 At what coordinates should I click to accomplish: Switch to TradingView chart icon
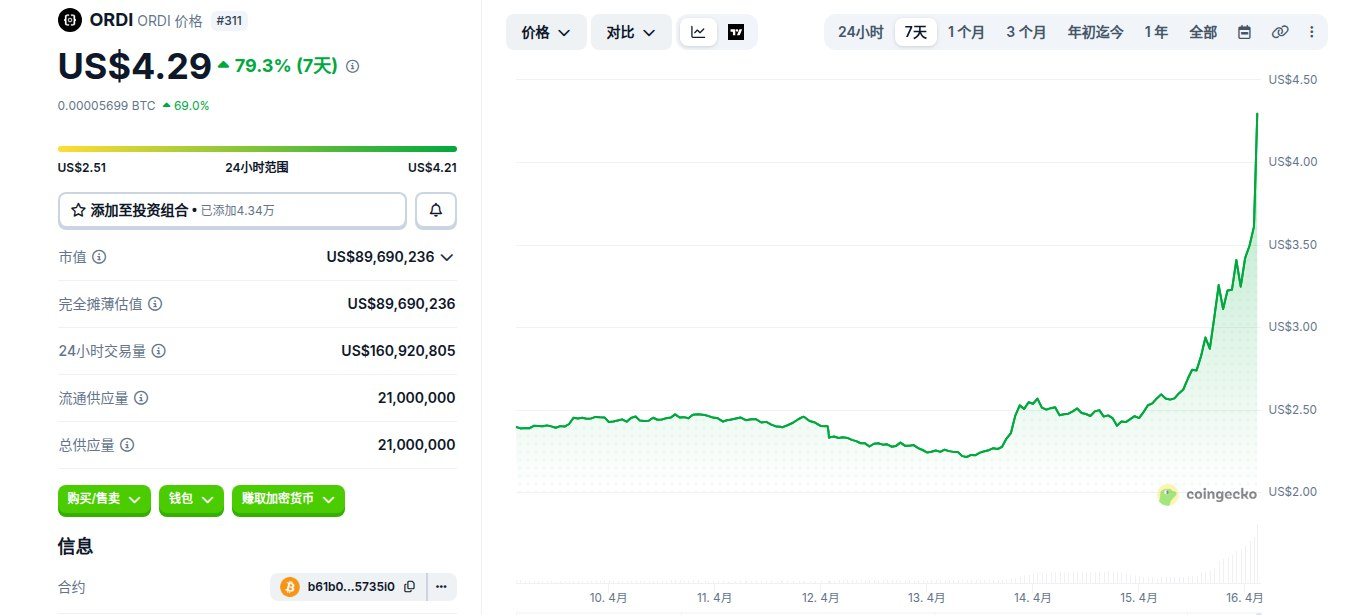coord(736,32)
